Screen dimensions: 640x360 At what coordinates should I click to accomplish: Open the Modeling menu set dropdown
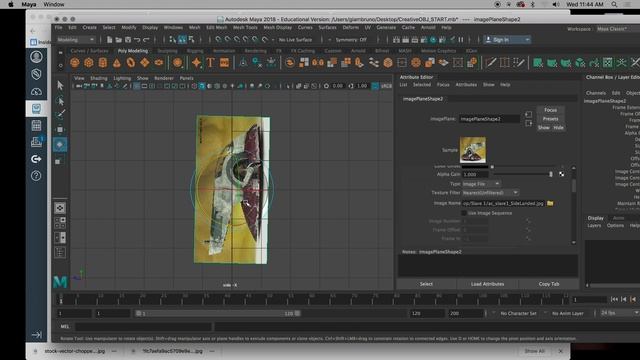pos(76,40)
